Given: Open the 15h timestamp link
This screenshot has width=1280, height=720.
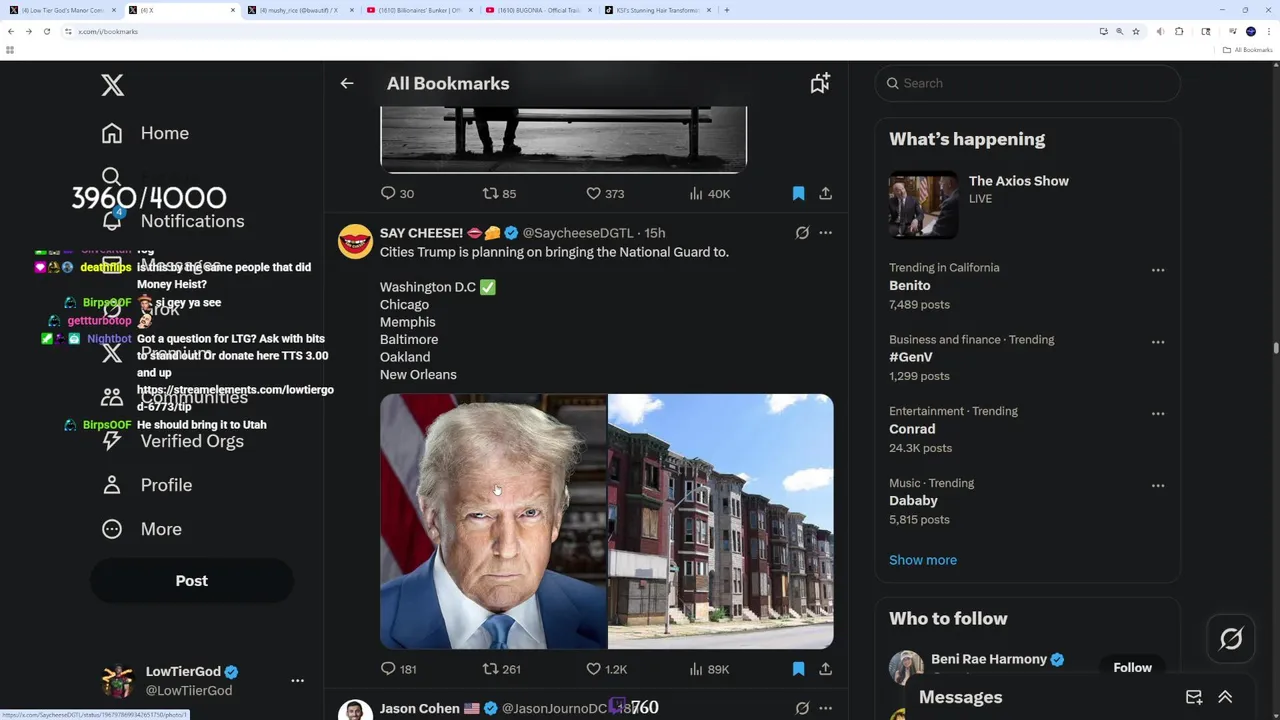Looking at the screenshot, I should [x=655, y=233].
